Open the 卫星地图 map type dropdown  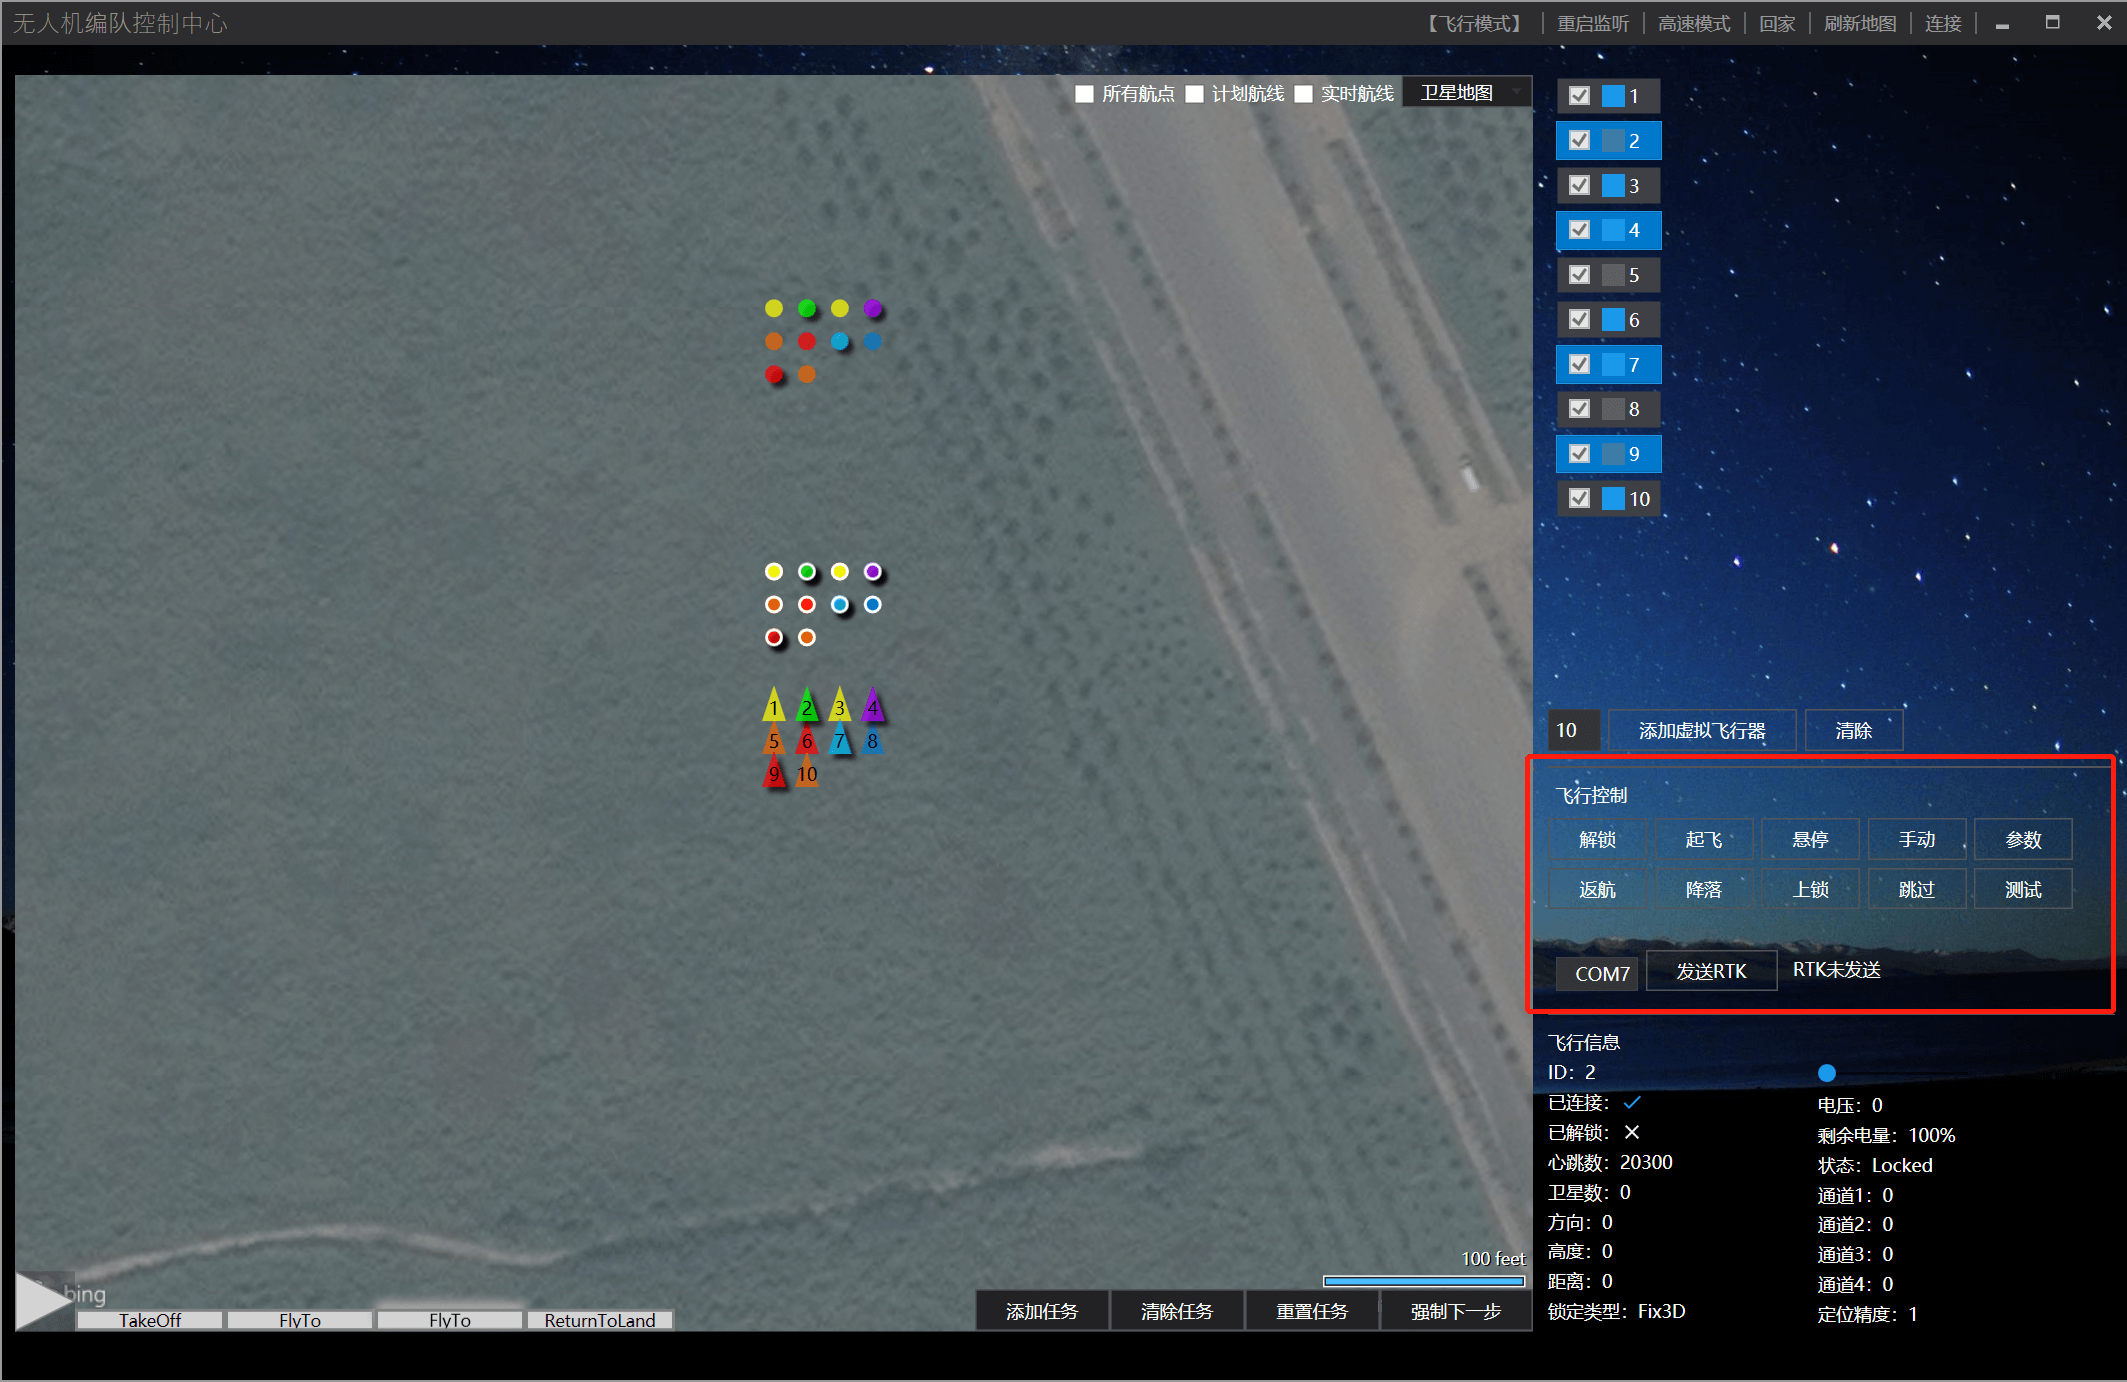coord(1467,93)
